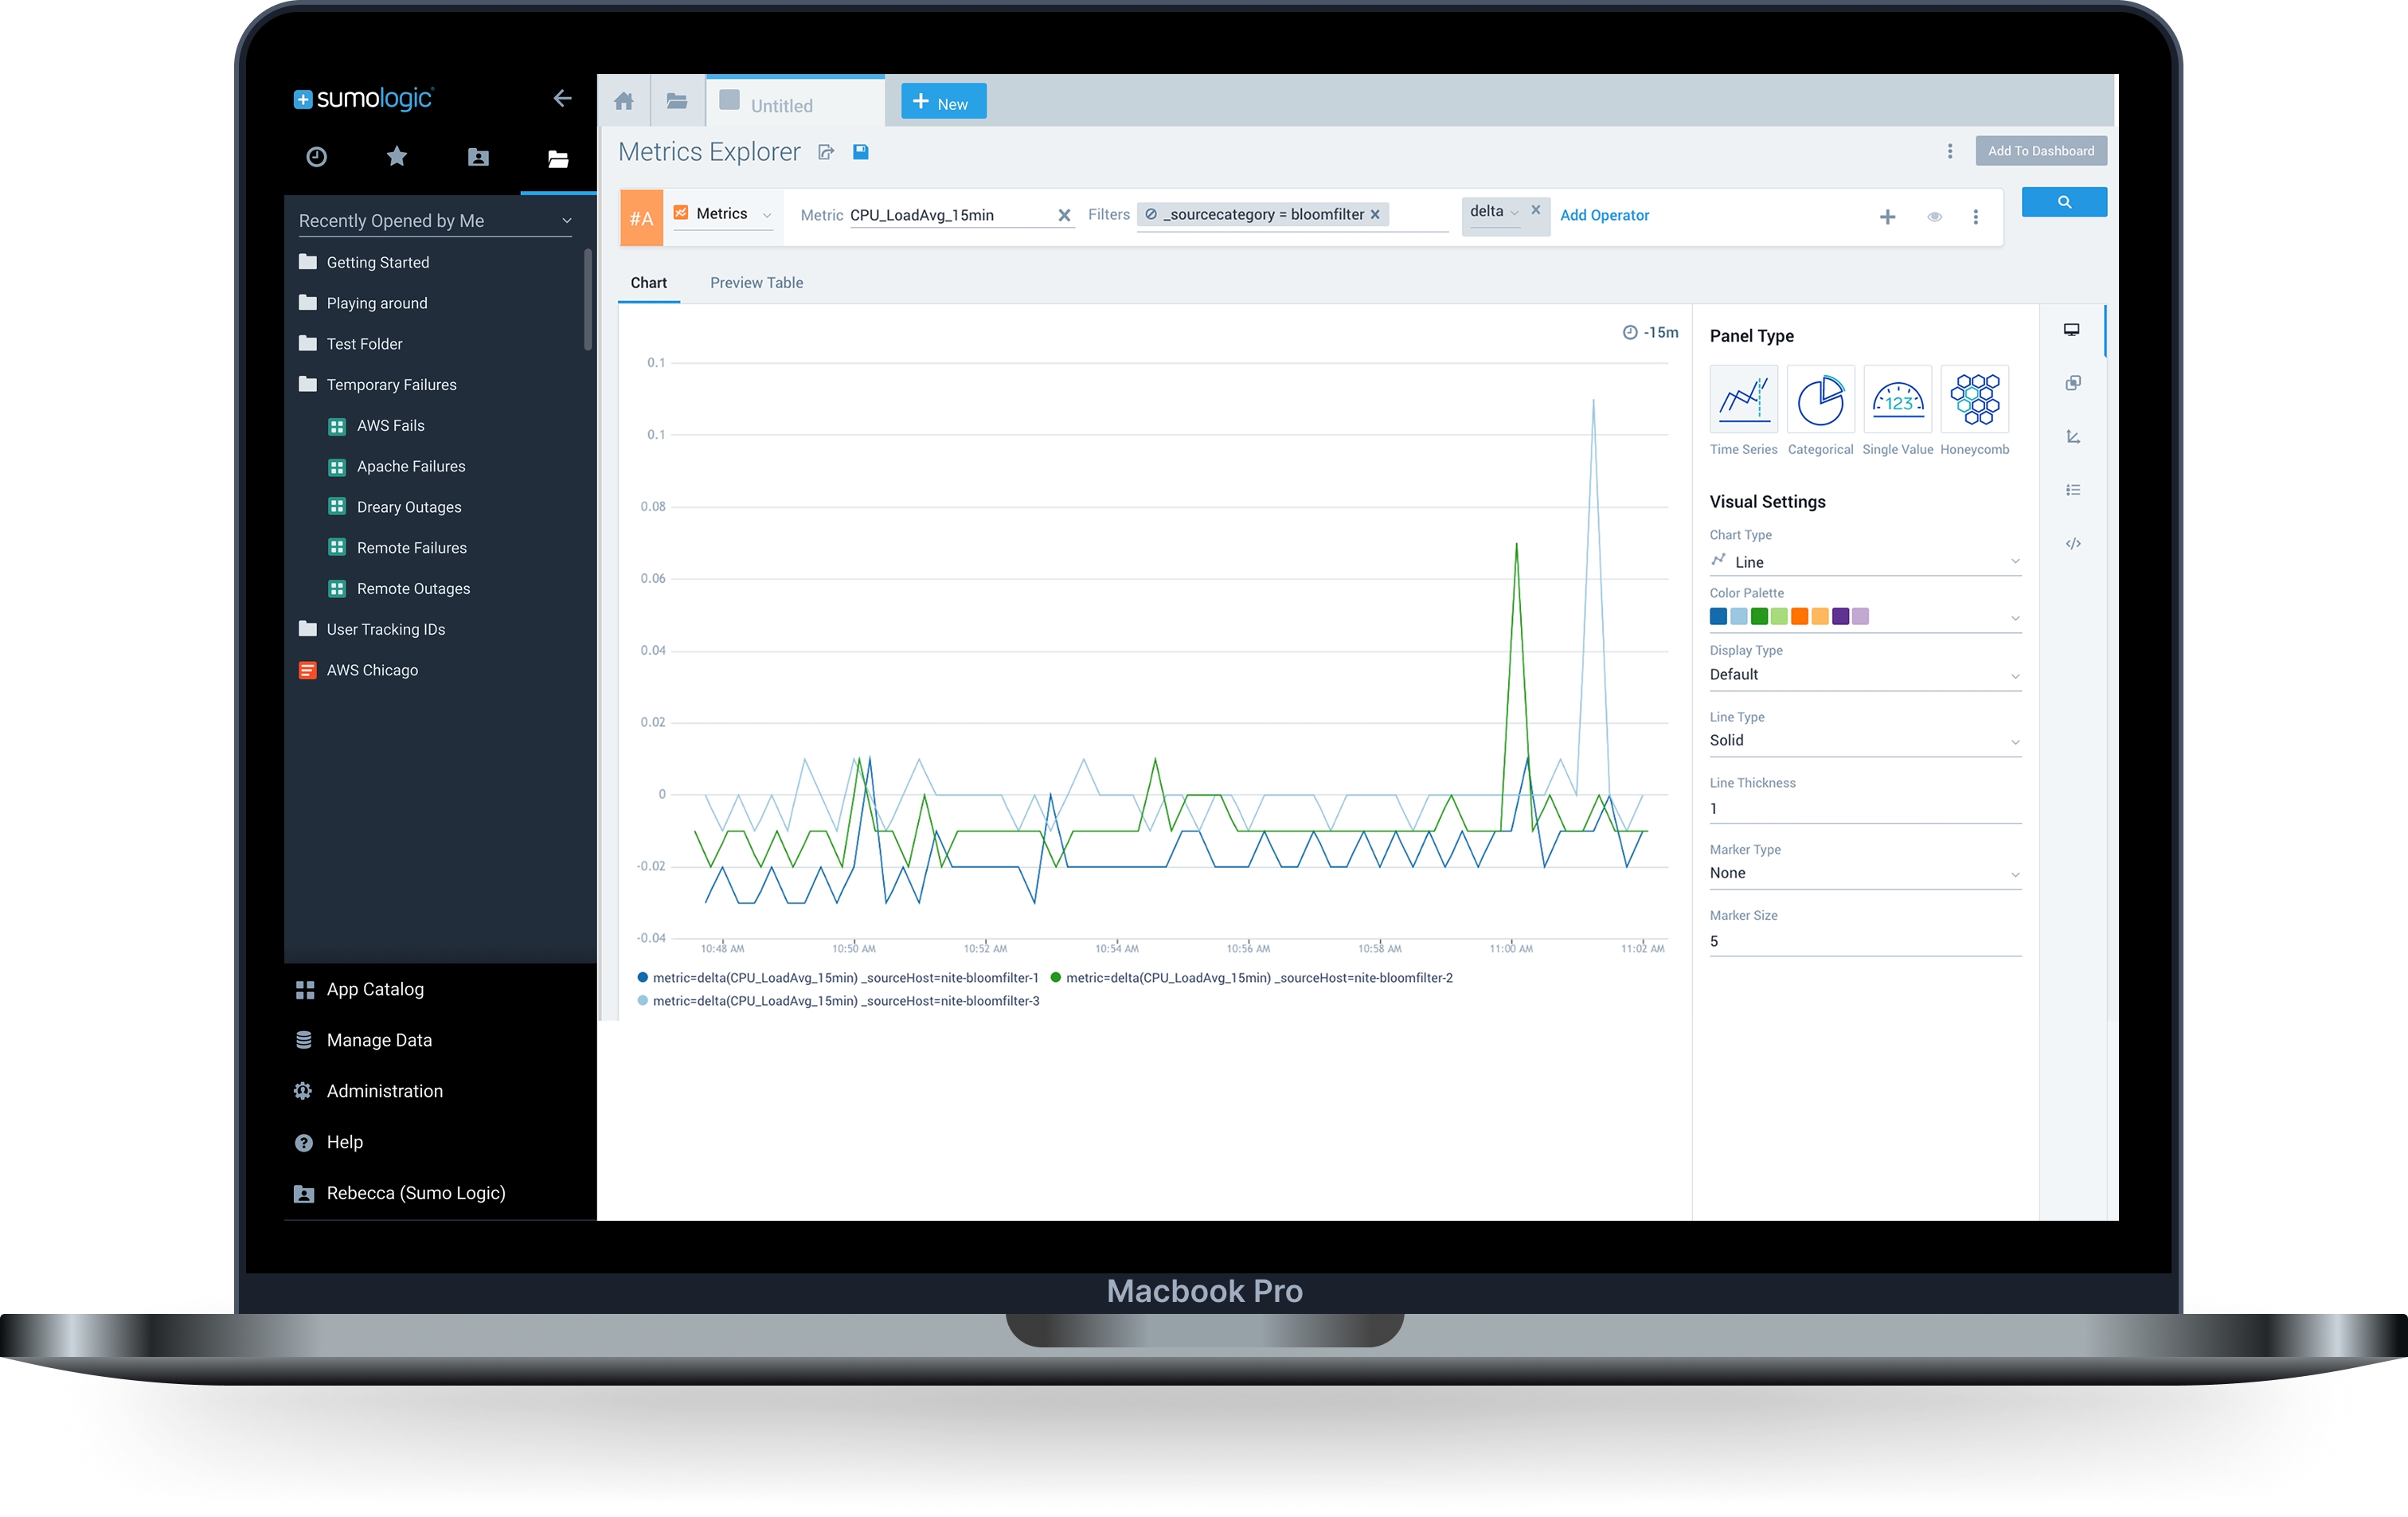
Task: Switch to the Preview Table tab
Action: (756, 283)
